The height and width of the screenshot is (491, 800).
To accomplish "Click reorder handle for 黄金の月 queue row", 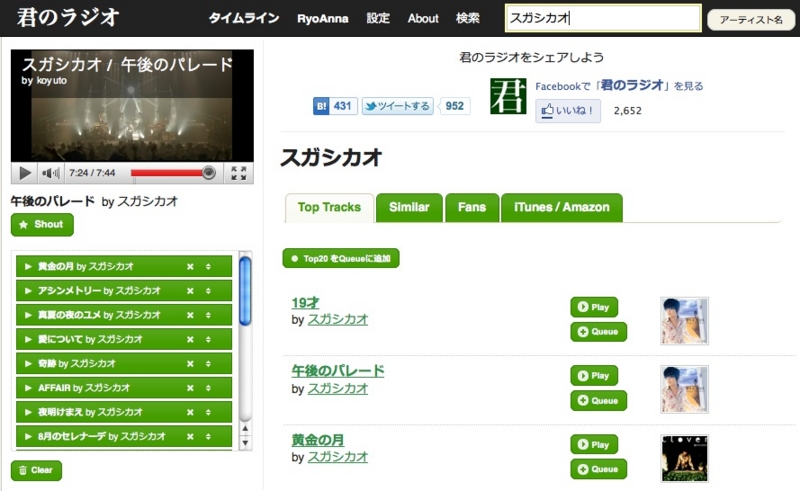I will point(208,266).
